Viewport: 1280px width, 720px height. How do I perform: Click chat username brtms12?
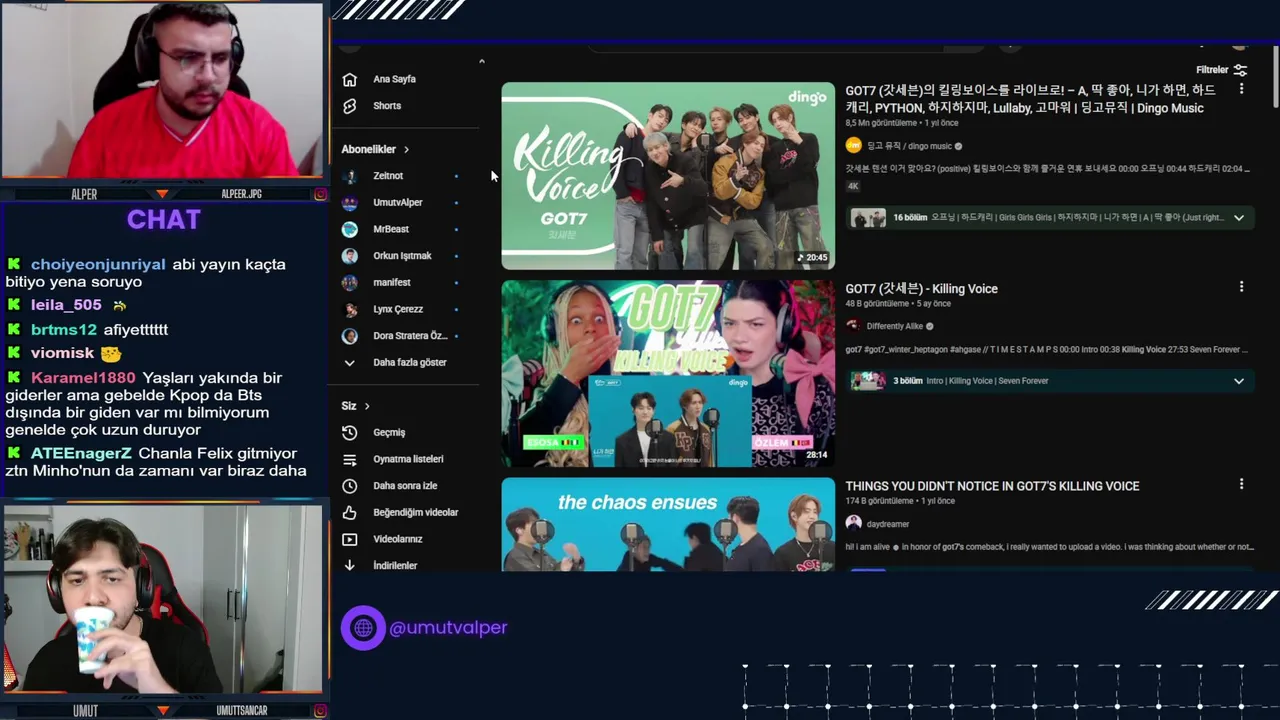(x=64, y=330)
